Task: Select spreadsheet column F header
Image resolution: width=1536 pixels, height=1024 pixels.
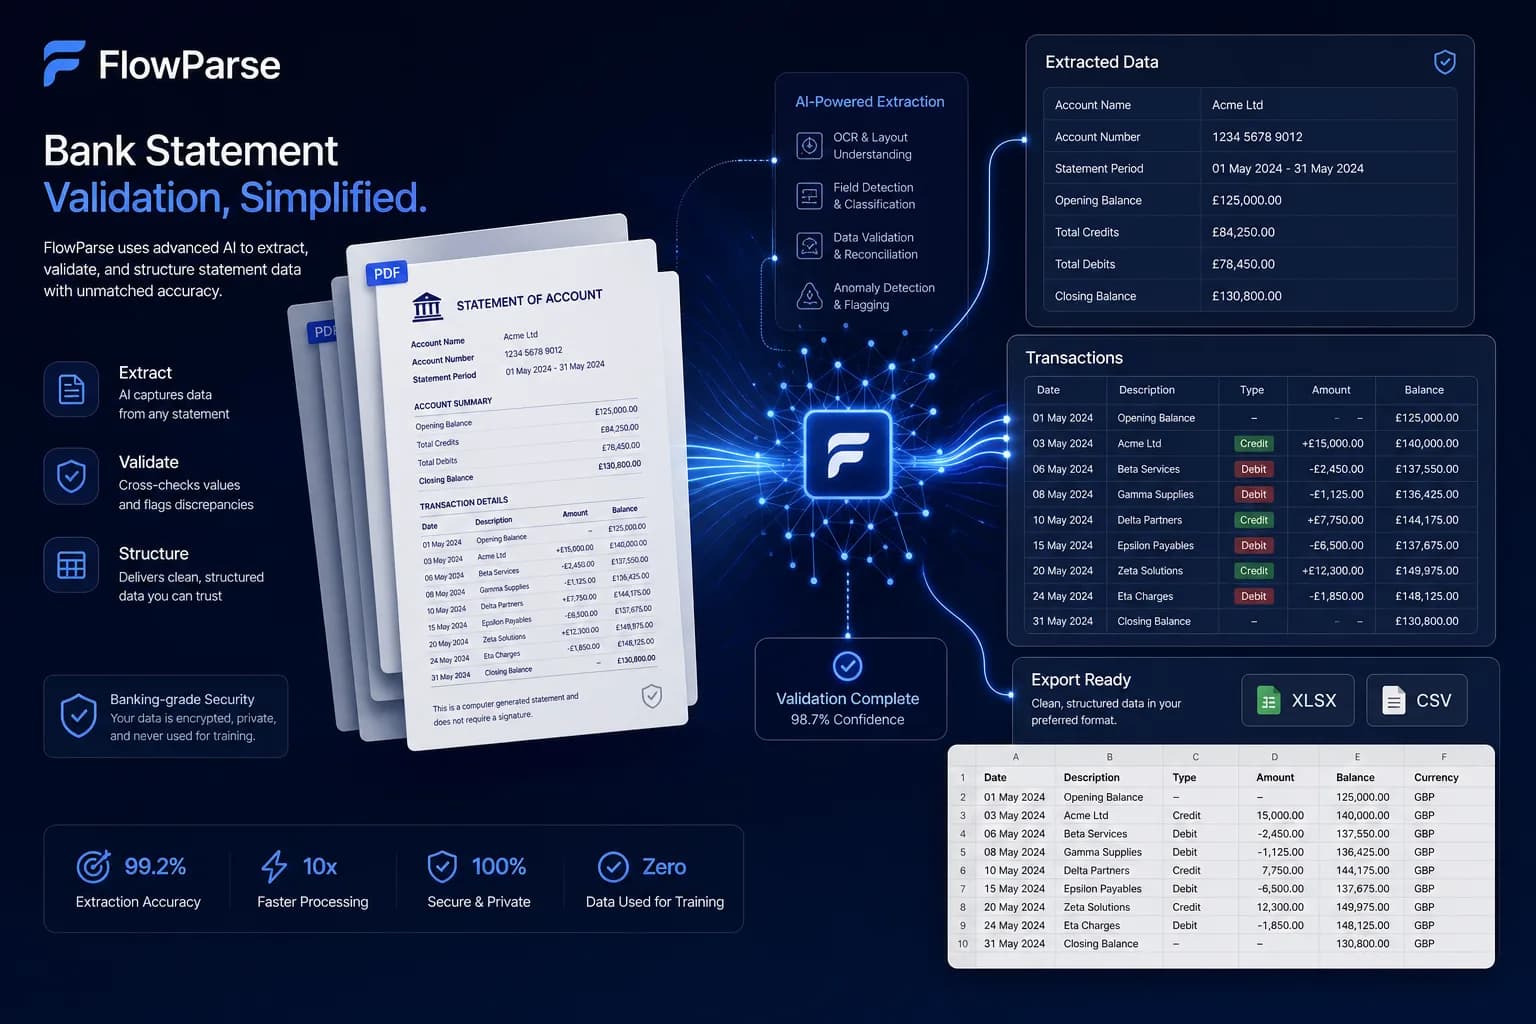Action: click(x=1444, y=757)
